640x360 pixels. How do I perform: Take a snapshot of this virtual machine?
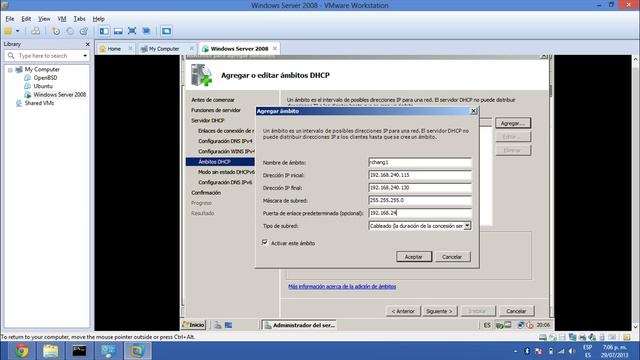point(56,31)
